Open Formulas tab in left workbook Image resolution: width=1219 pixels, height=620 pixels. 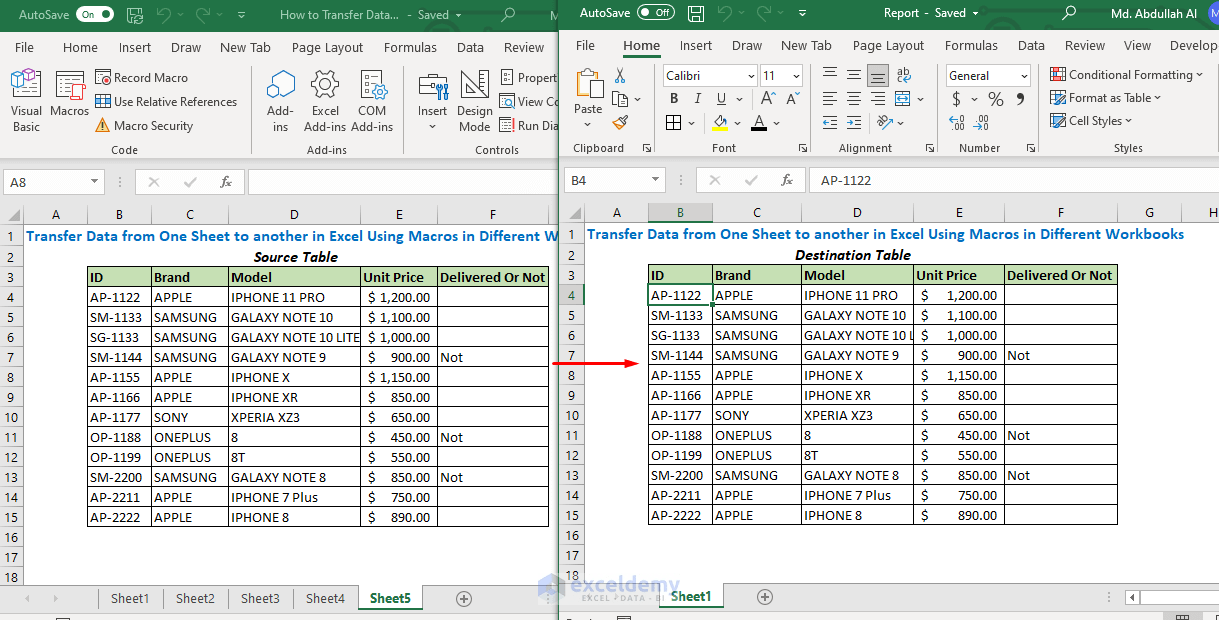coord(410,47)
